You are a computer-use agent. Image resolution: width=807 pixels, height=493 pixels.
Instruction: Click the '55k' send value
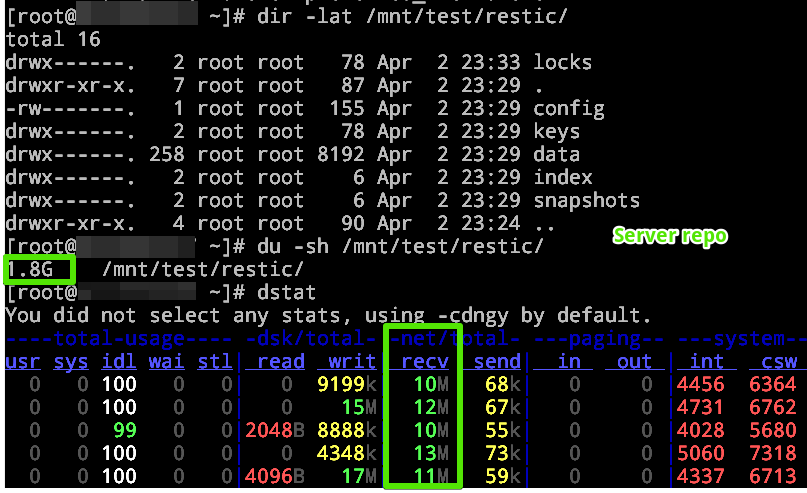coord(503,430)
